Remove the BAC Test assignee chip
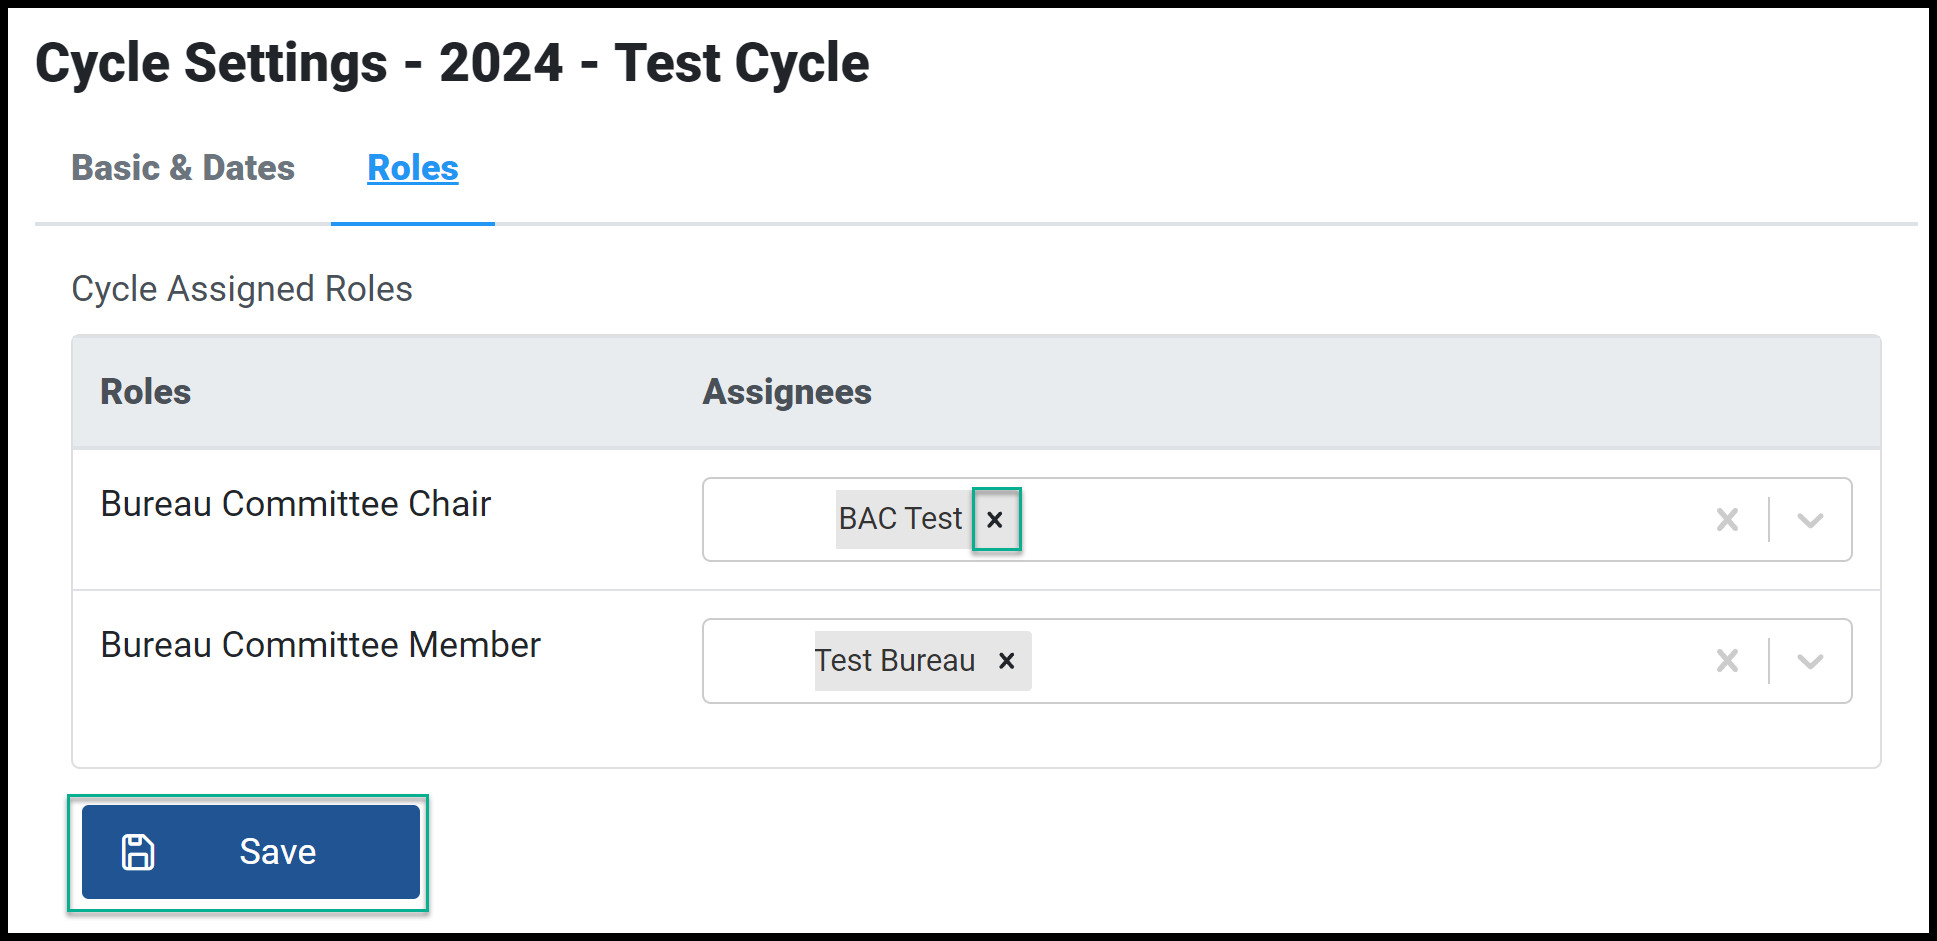Screen dimensions: 1937x941 995,519
